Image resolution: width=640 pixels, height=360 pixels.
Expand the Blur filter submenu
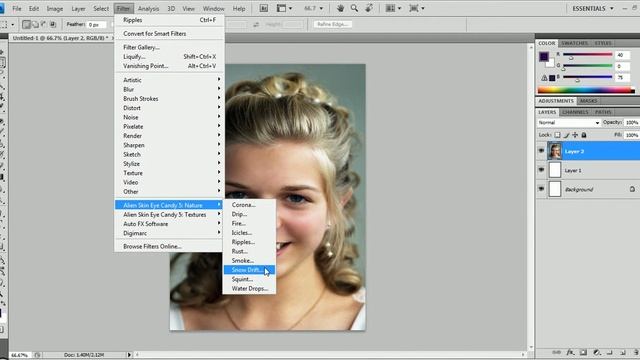coord(169,89)
